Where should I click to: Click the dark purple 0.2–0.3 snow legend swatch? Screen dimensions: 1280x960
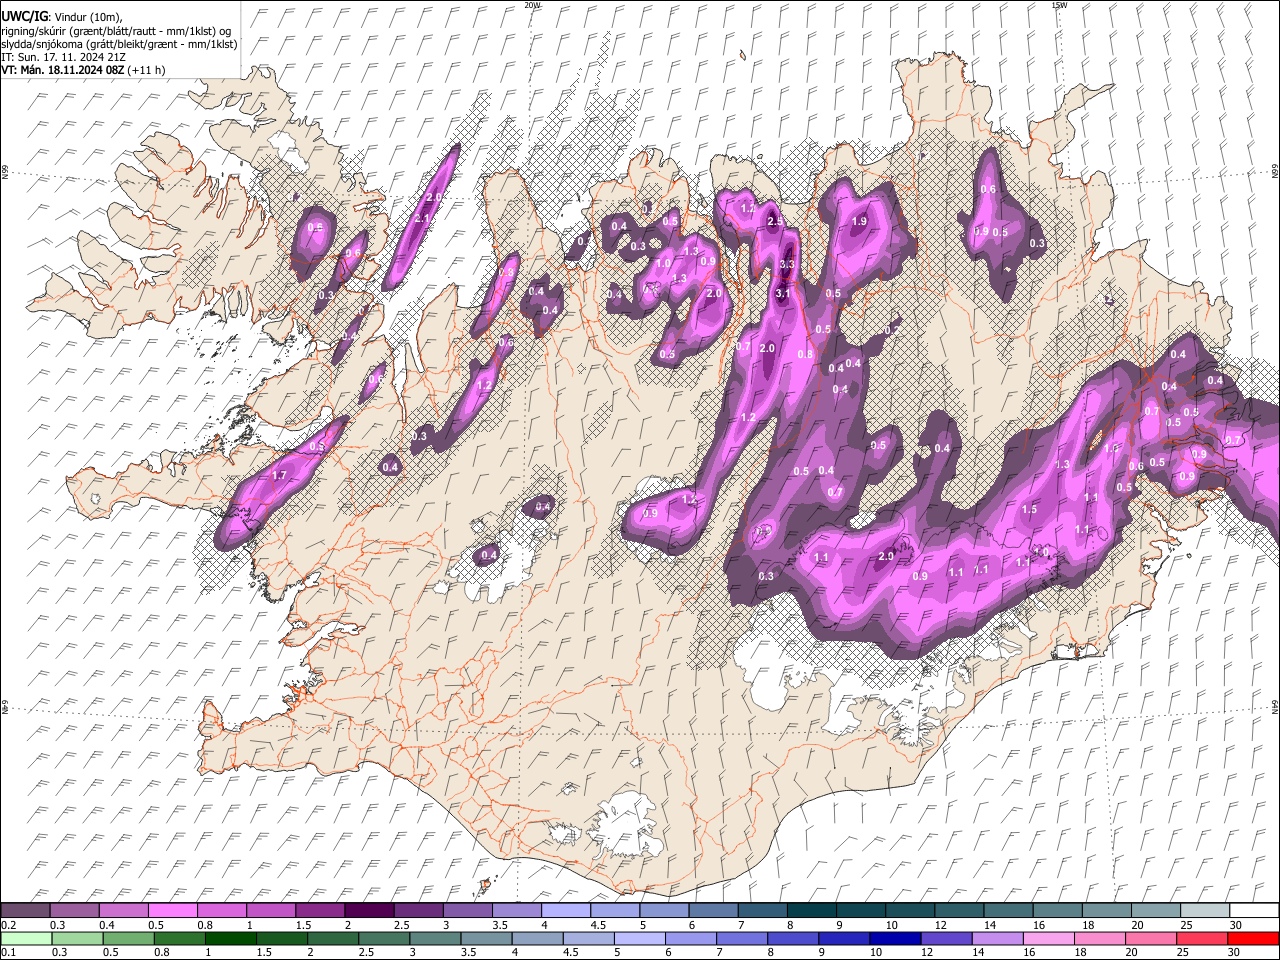[x=25, y=910]
